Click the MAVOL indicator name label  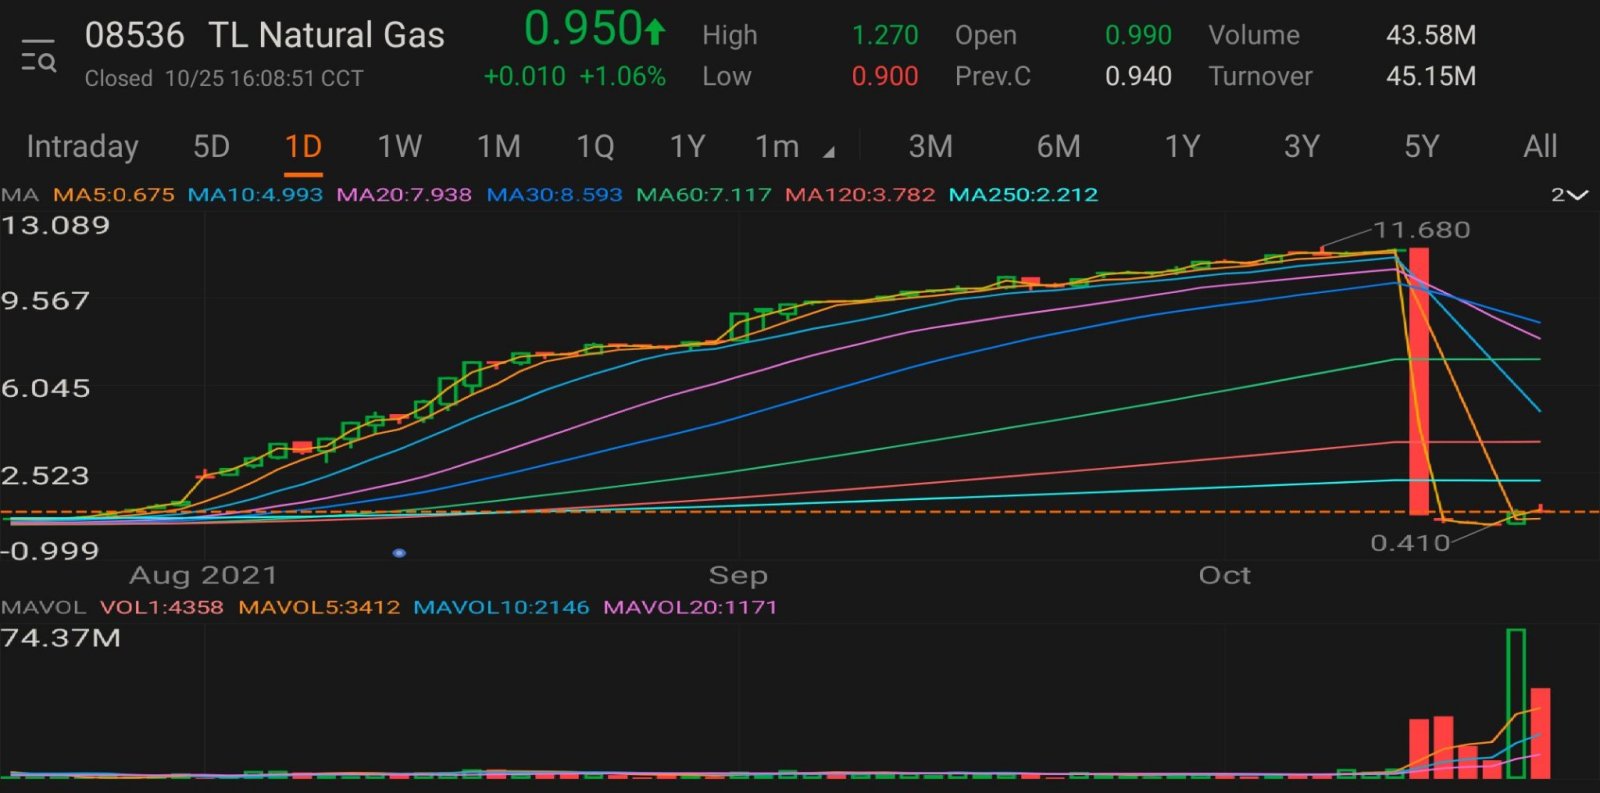43,607
